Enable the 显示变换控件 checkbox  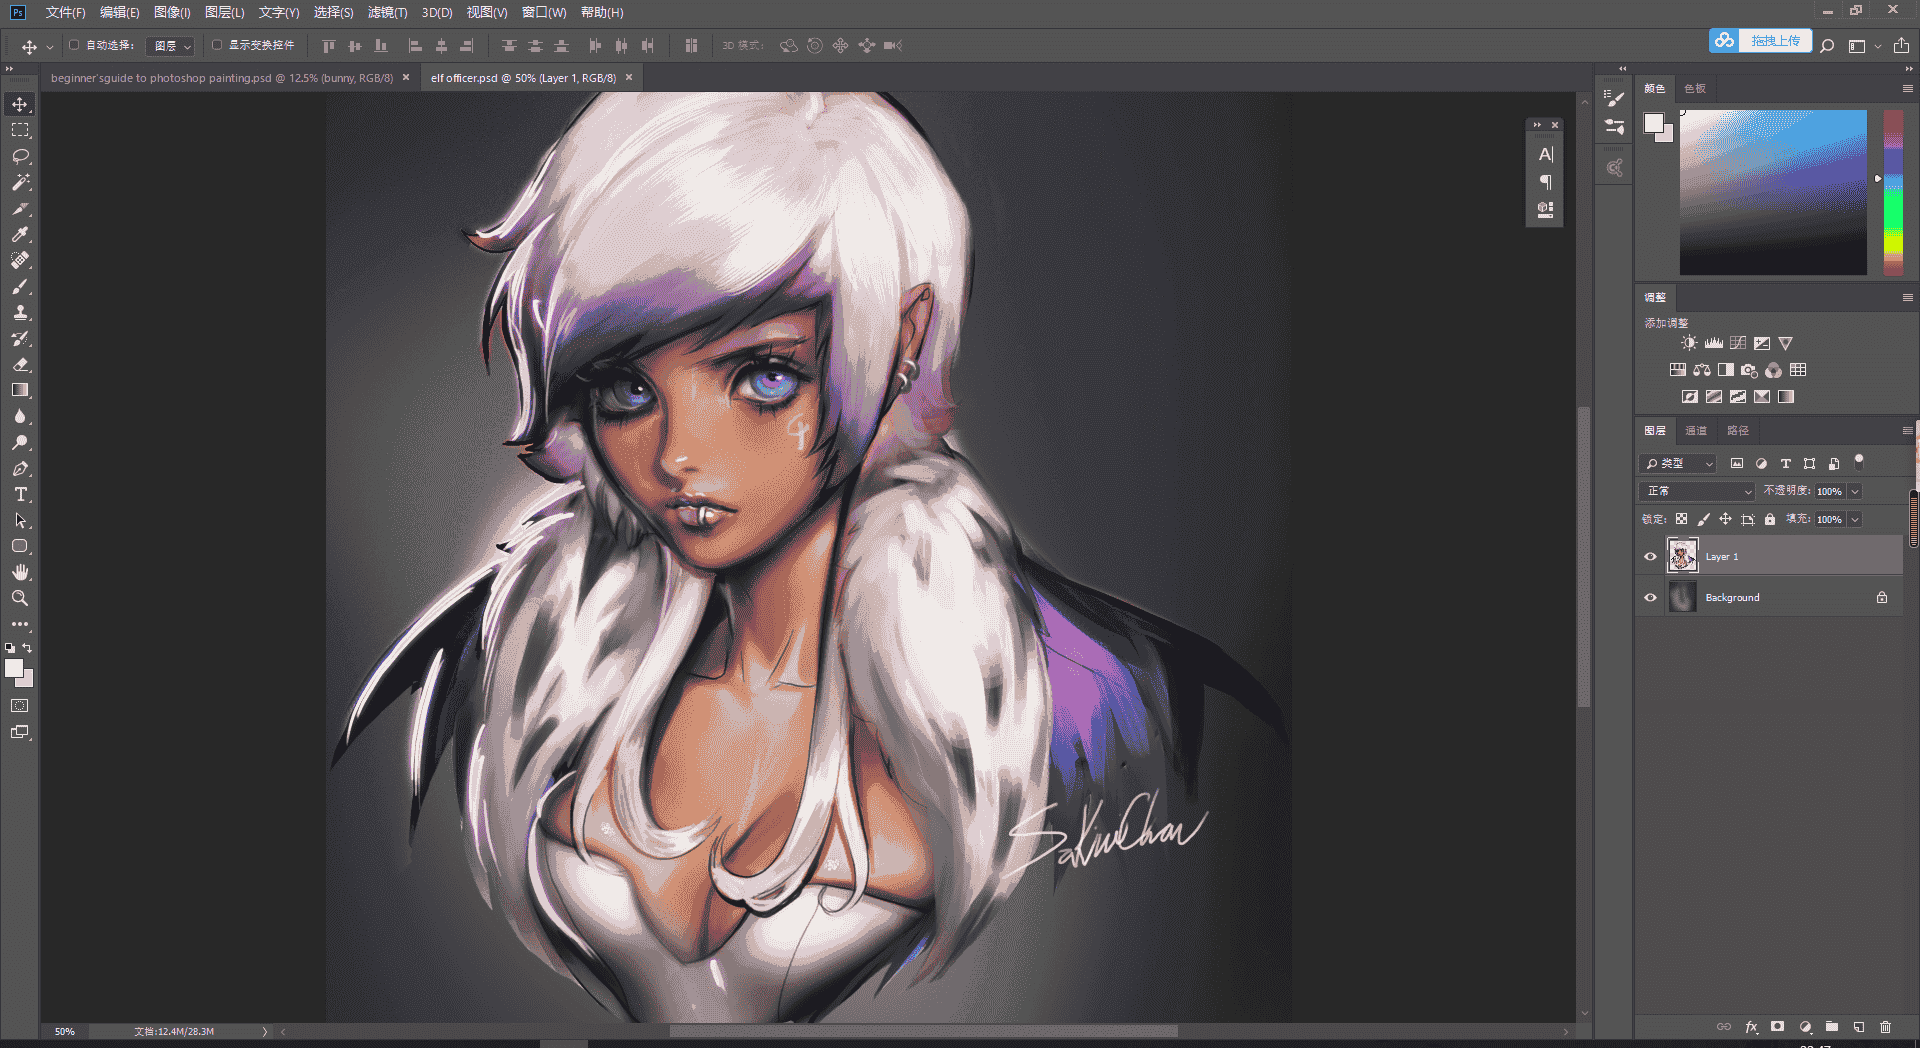[217, 45]
